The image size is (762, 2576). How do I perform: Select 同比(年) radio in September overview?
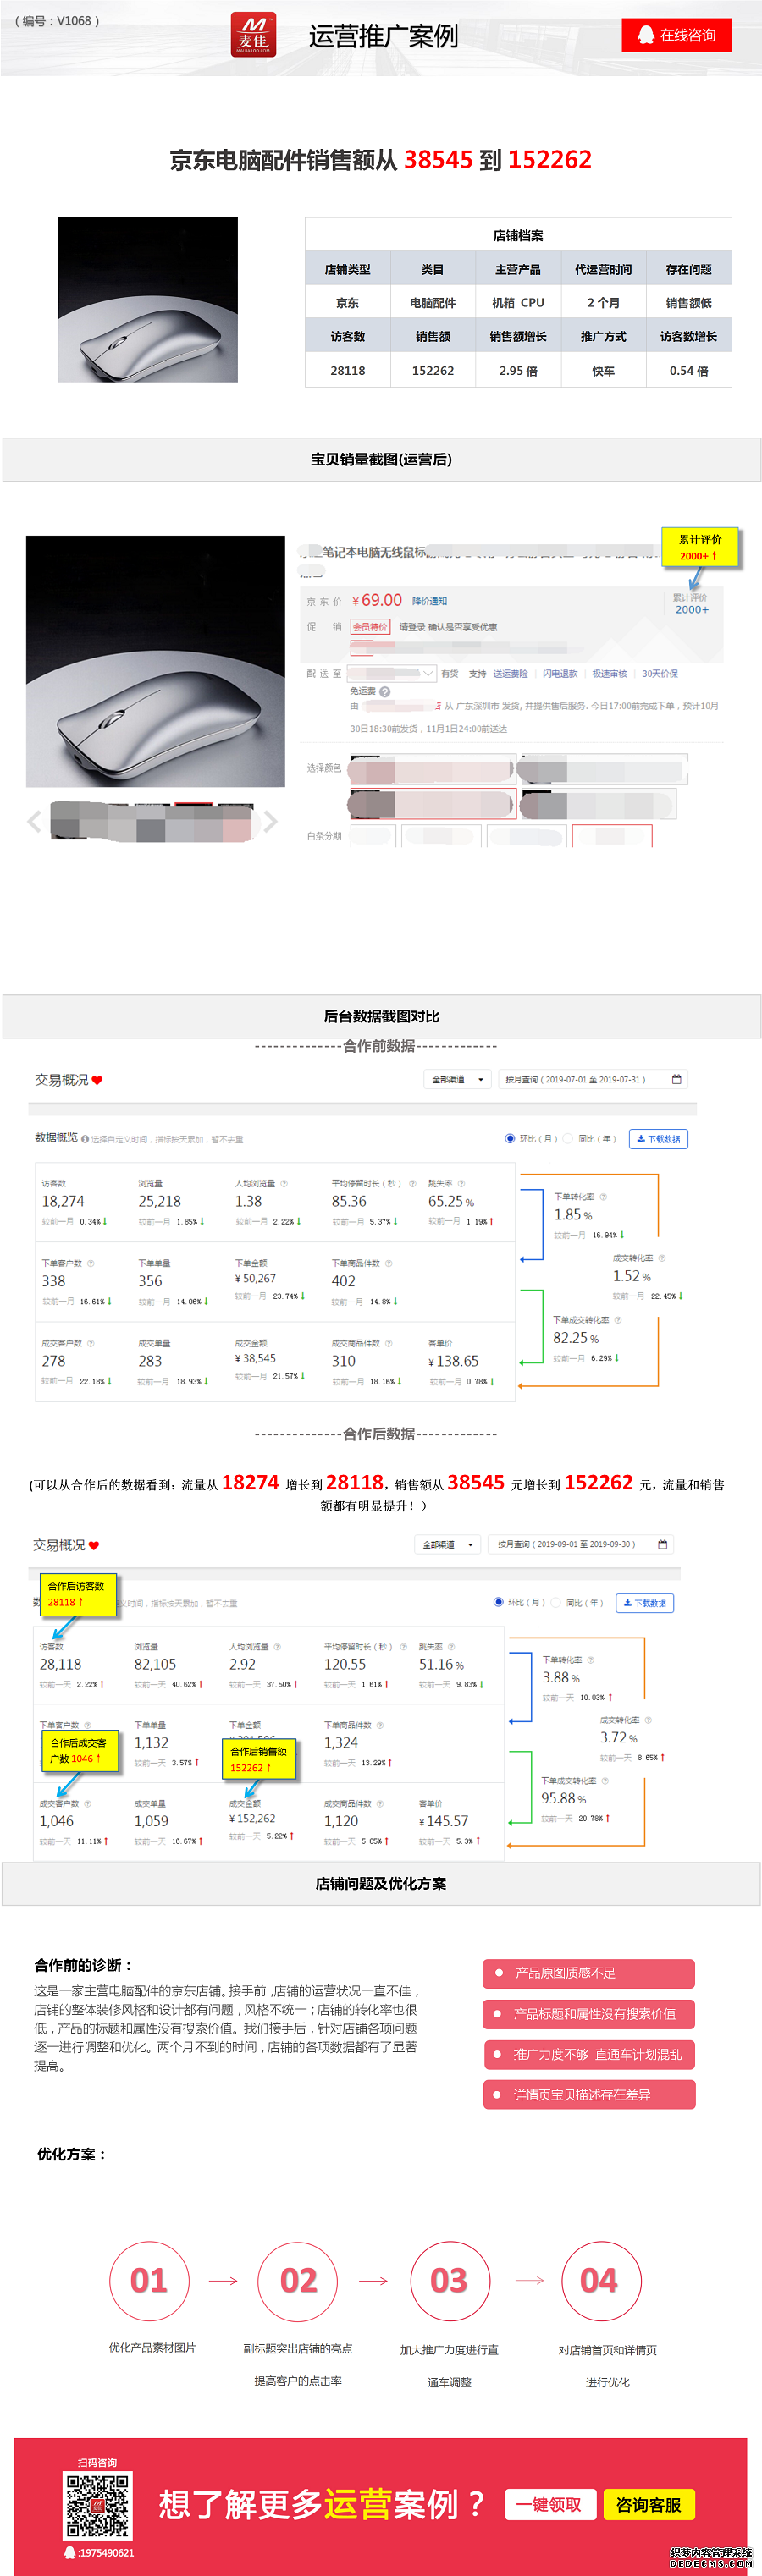(x=556, y=1602)
